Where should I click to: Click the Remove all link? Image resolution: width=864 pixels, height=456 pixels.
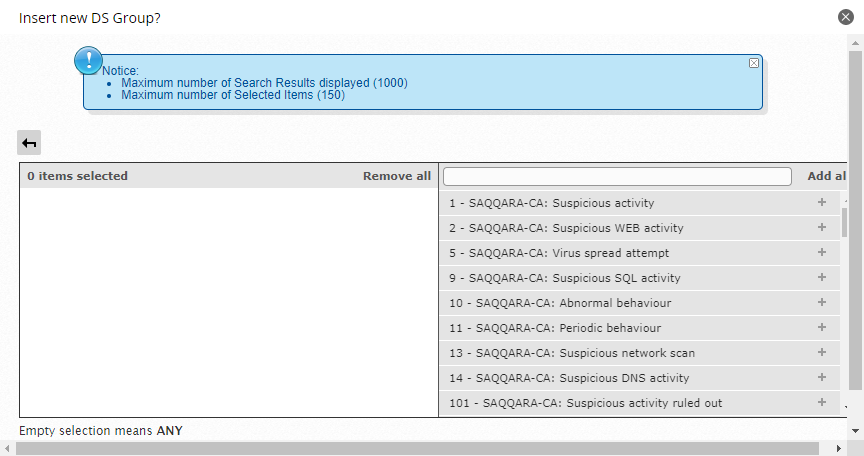(x=397, y=176)
